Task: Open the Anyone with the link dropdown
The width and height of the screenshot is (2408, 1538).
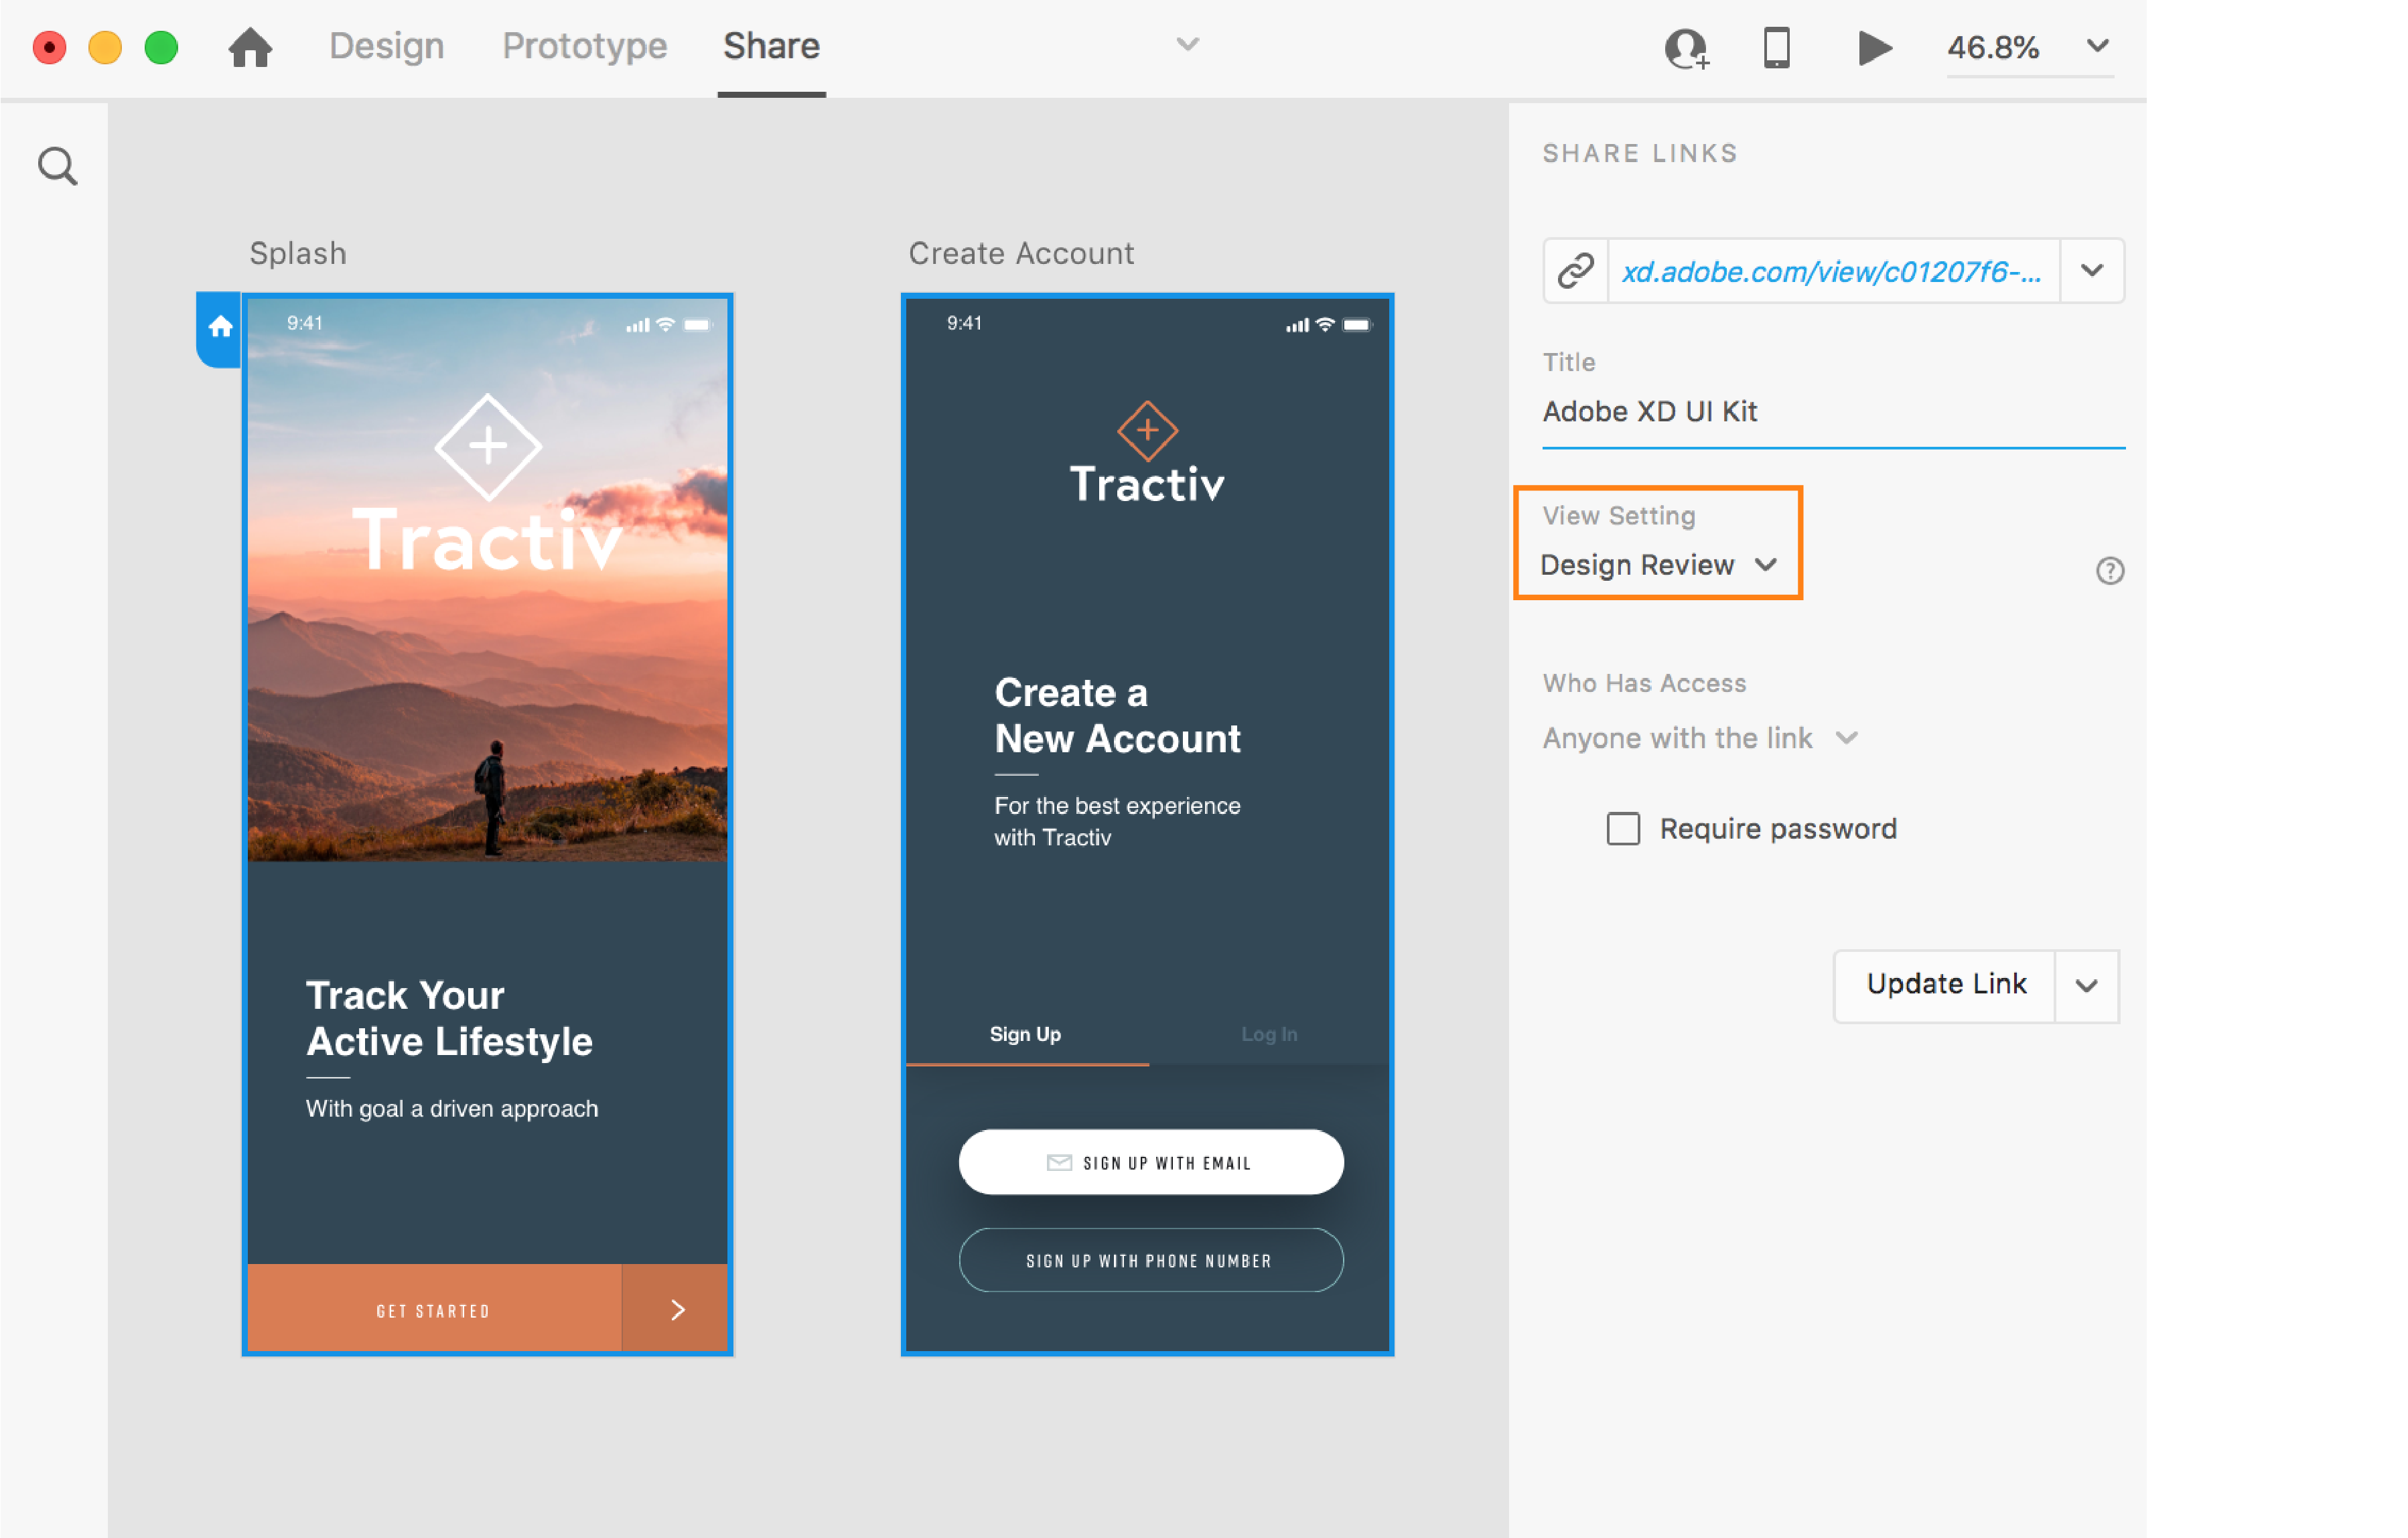Action: click(x=1699, y=738)
